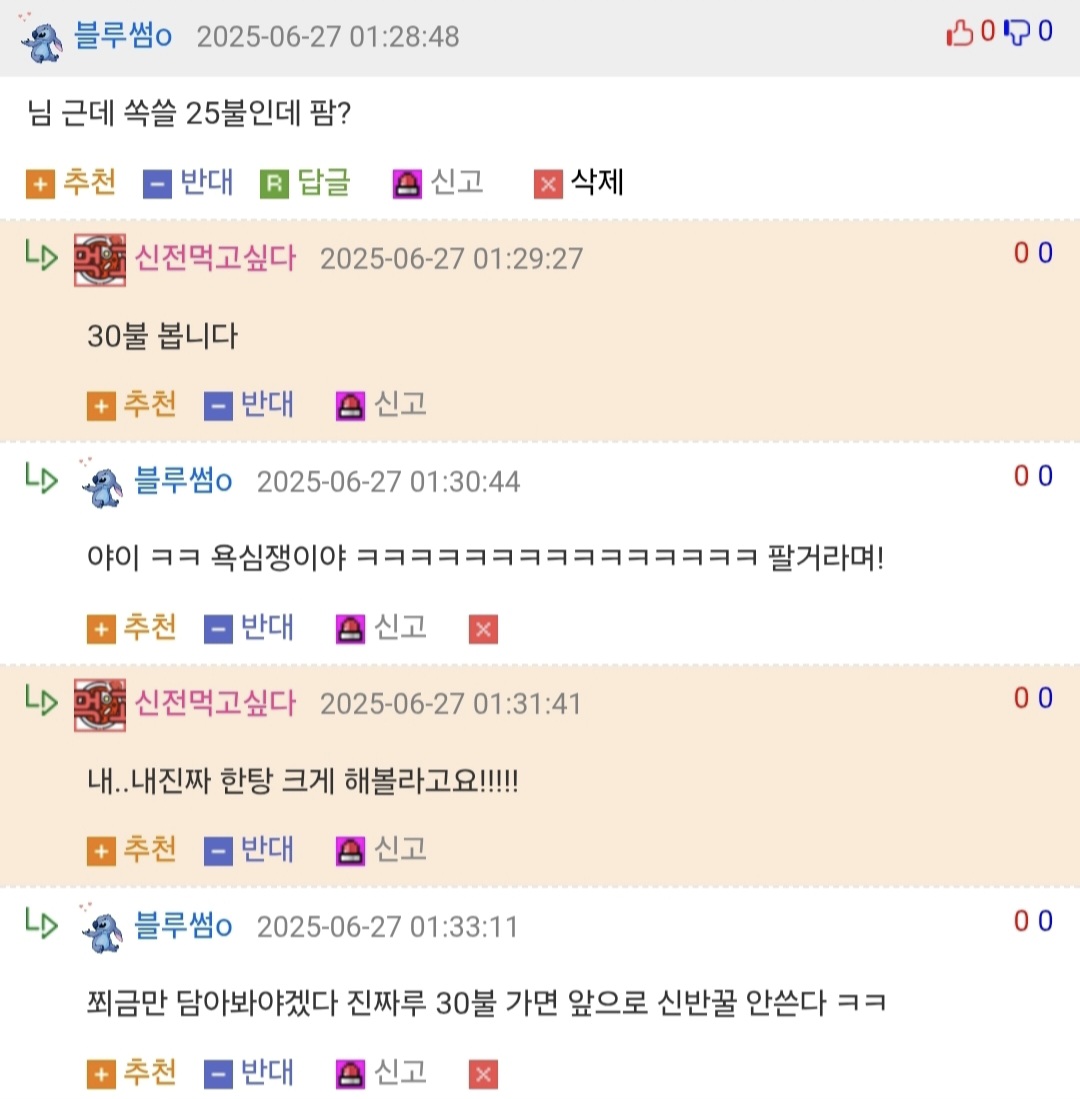Click blue minus icon under 30불 봅니다
Viewport: 1080px width, 1099px height.
(x=218, y=406)
